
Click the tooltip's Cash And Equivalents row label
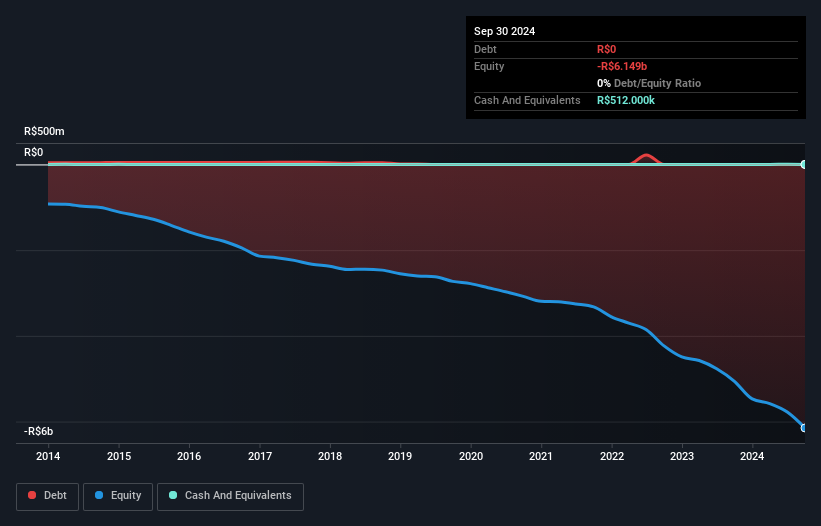click(x=527, y=100)
